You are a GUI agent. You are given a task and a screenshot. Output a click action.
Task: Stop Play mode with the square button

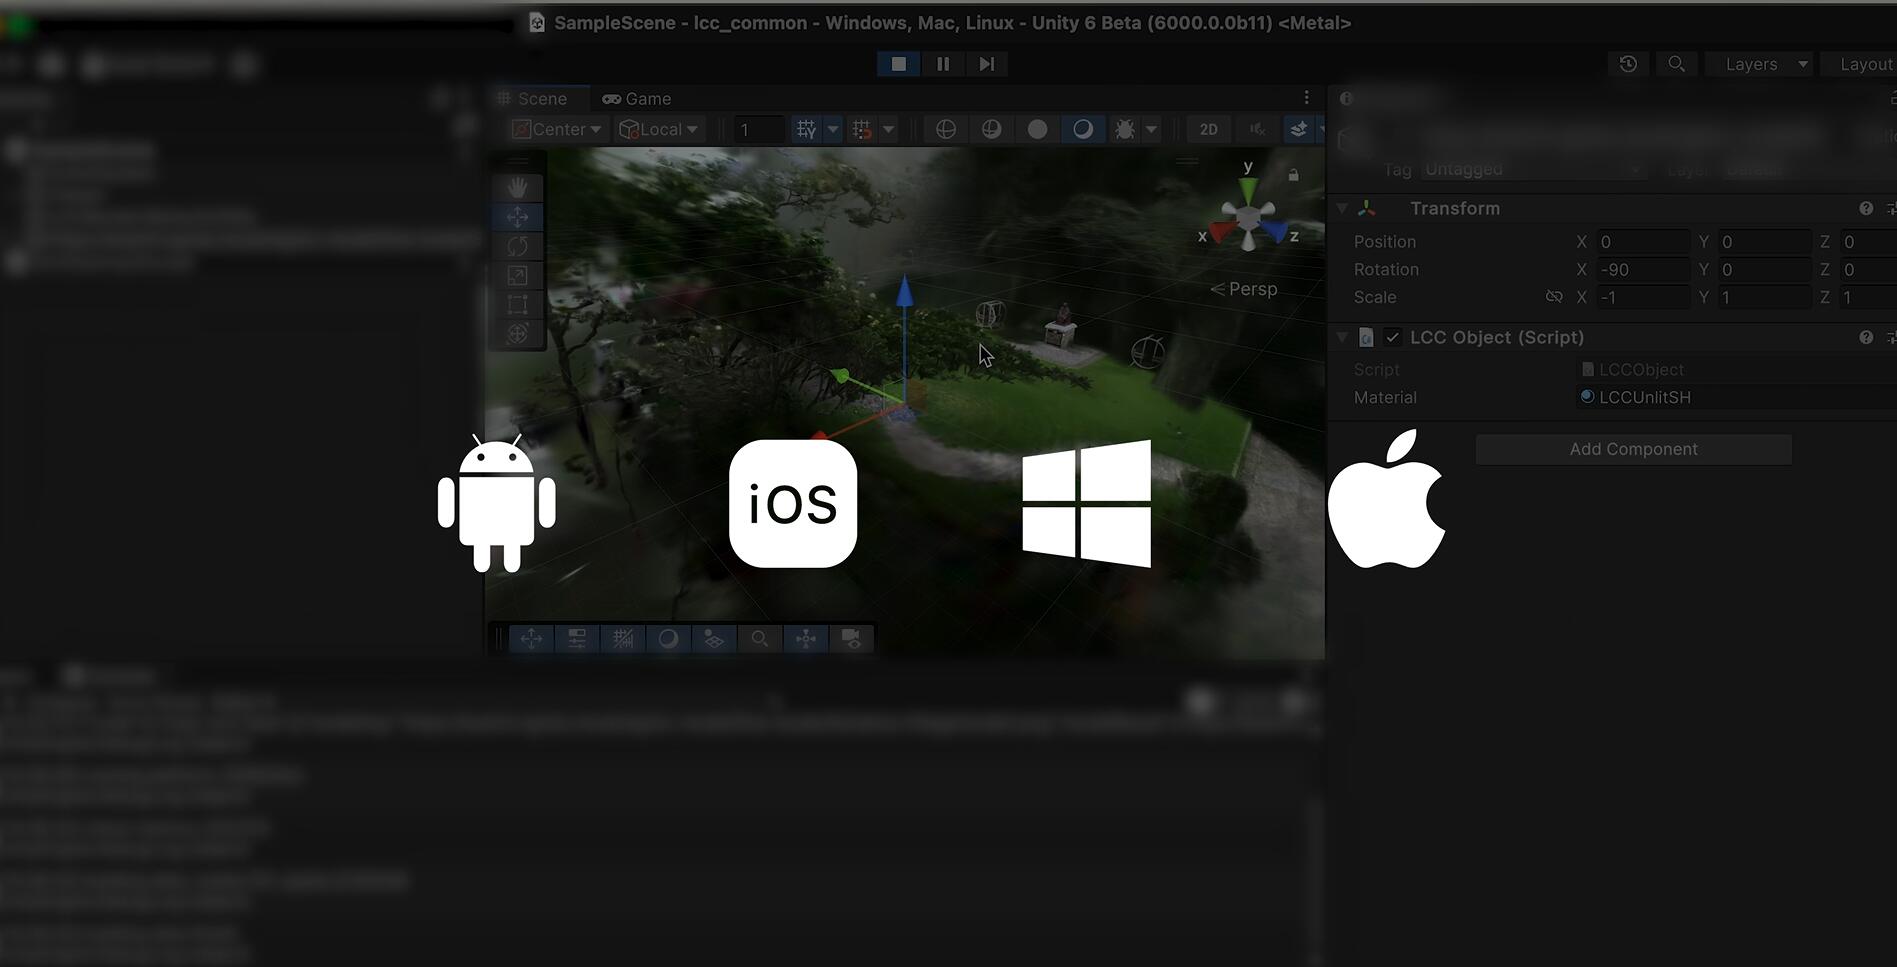(x=898, y=64)
